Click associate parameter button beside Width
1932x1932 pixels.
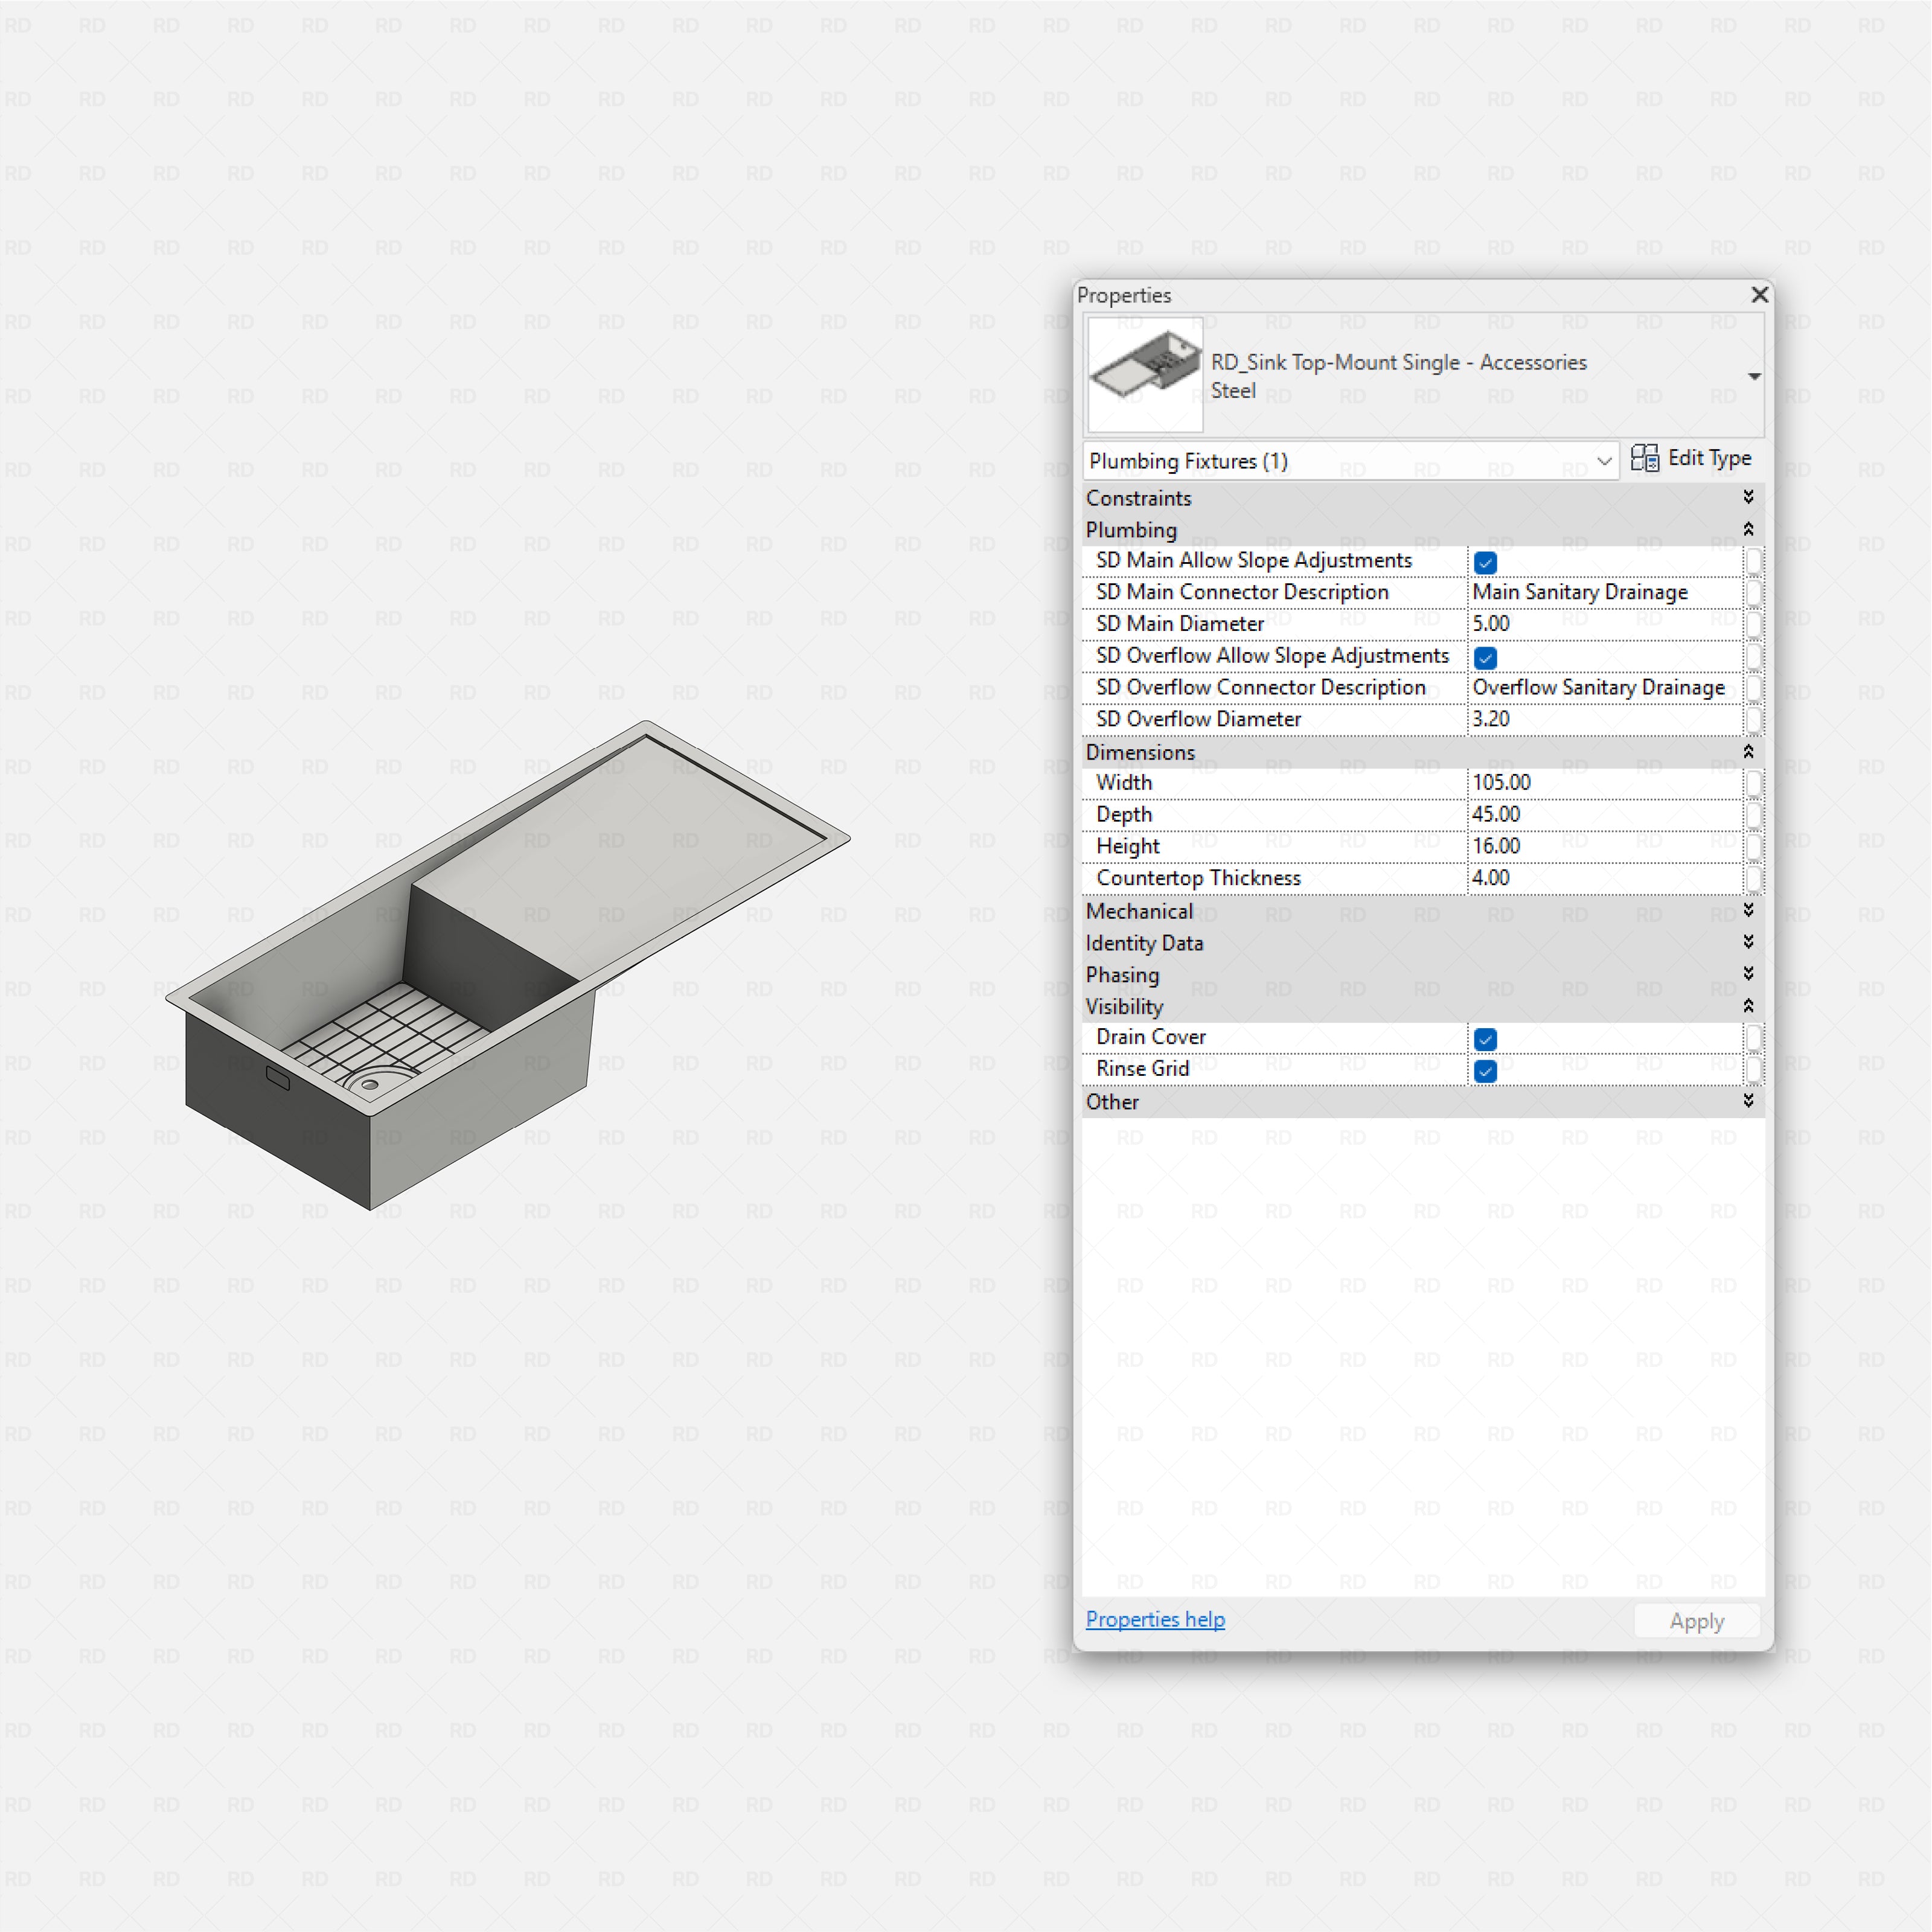coord(1755,784)
